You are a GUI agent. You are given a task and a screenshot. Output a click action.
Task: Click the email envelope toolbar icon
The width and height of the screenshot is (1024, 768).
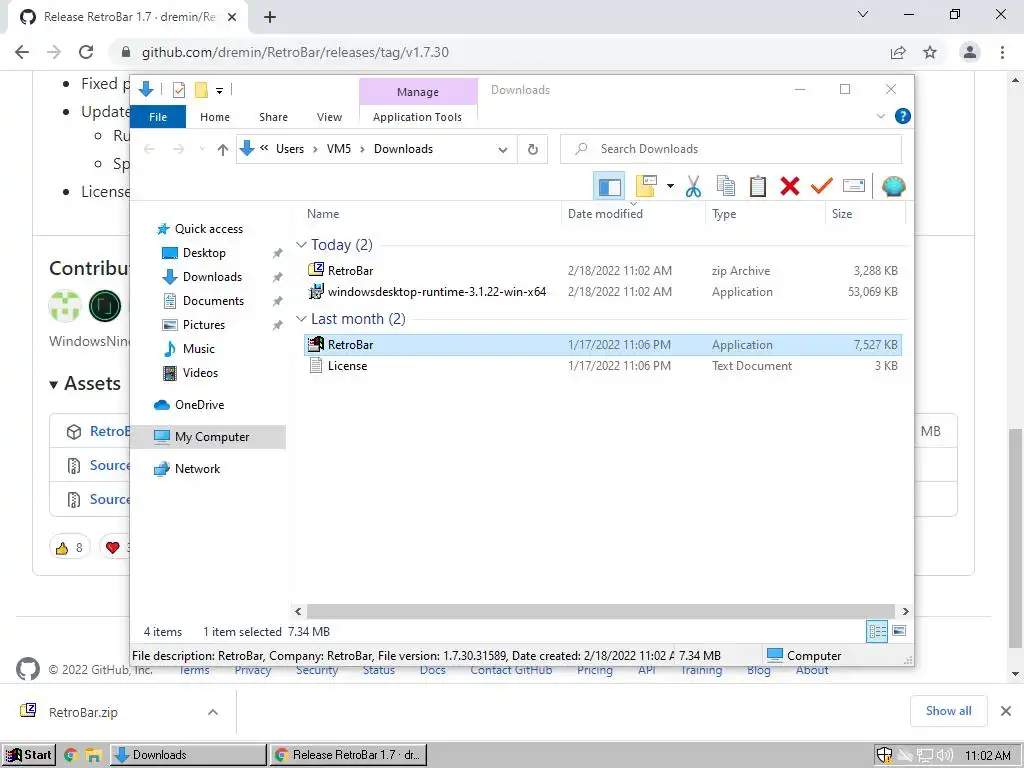(x=854, y=187)
